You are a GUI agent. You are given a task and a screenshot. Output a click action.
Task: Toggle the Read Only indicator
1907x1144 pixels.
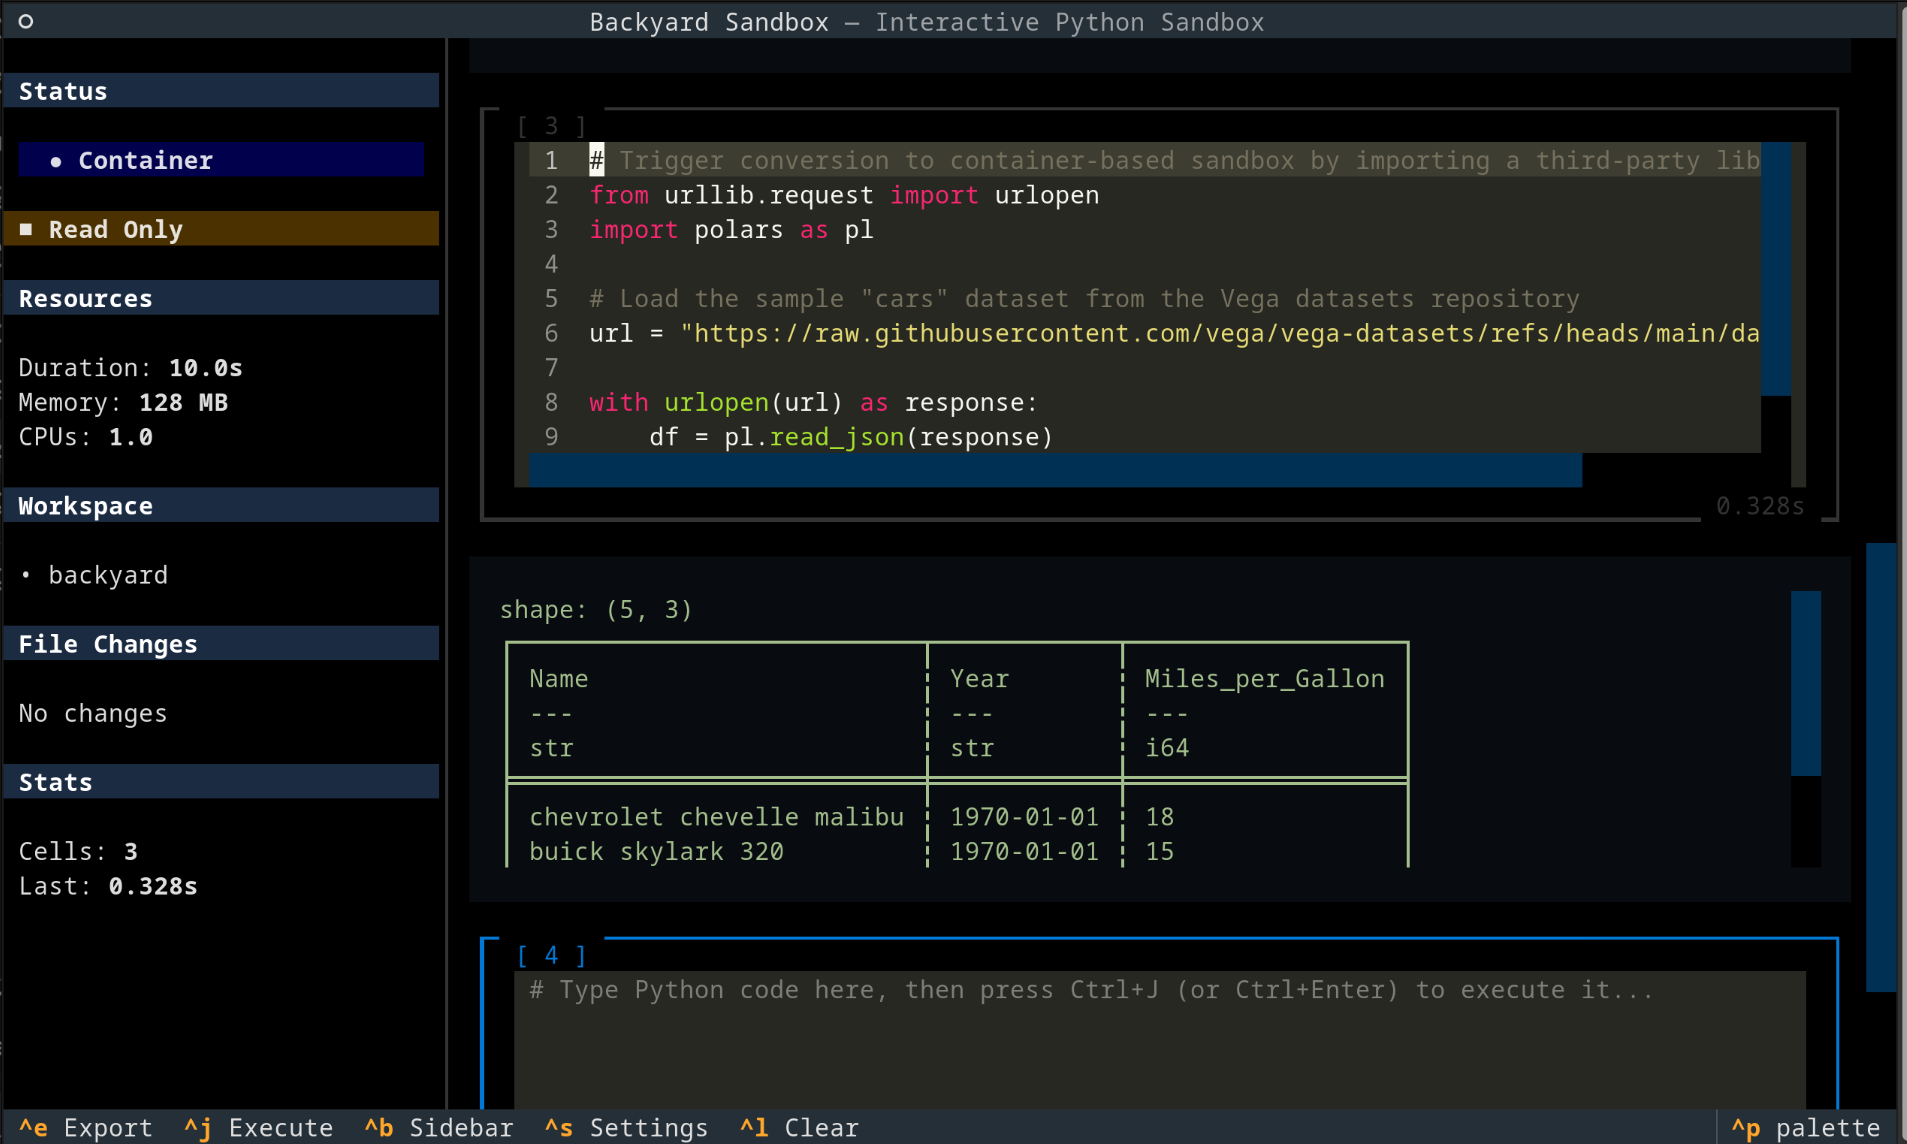pos(221,229)
